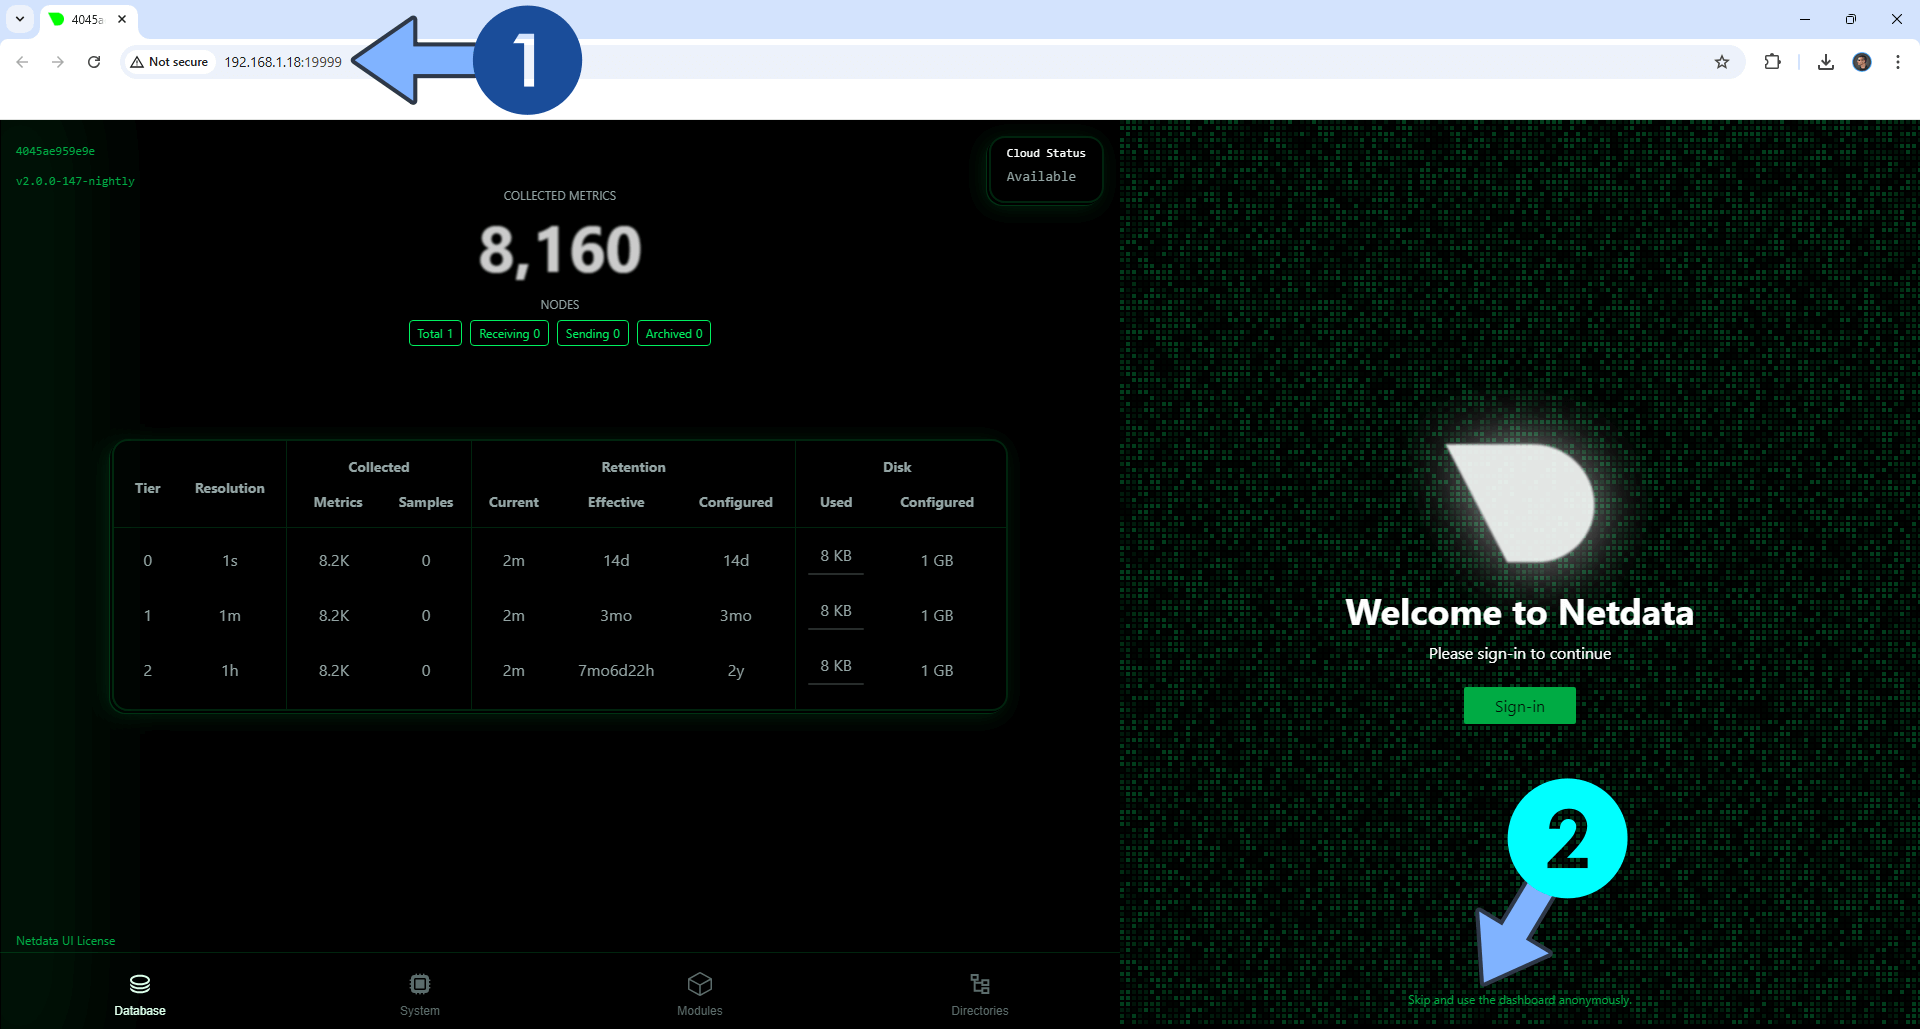Skip and use the dashboard anonymously
1920x1029 pixels.
click(x=1519, y=1000)
